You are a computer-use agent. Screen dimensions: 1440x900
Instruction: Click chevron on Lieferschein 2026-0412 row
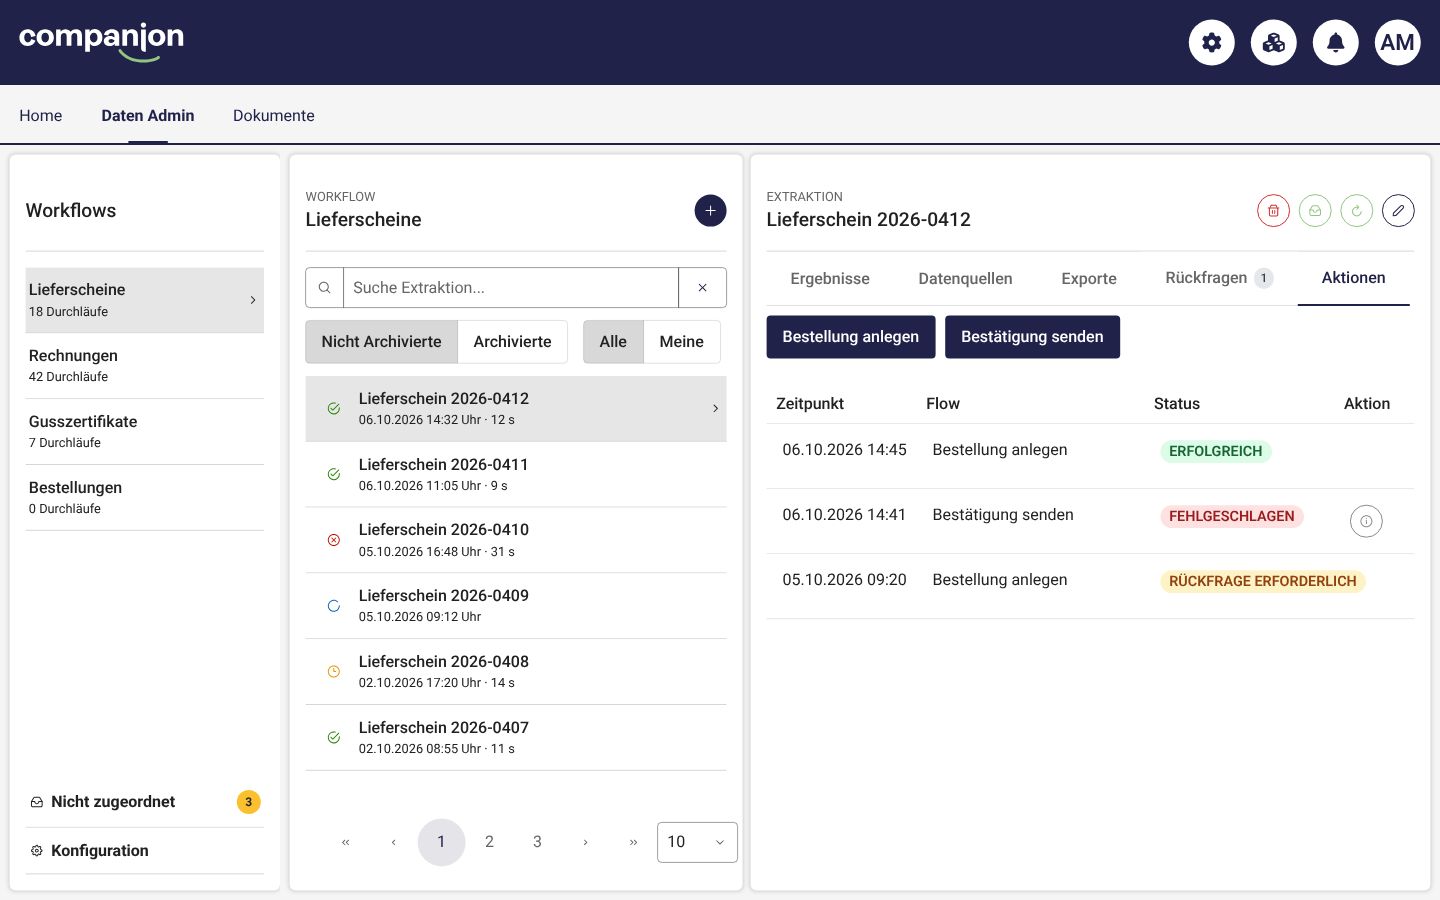(715, 408)
